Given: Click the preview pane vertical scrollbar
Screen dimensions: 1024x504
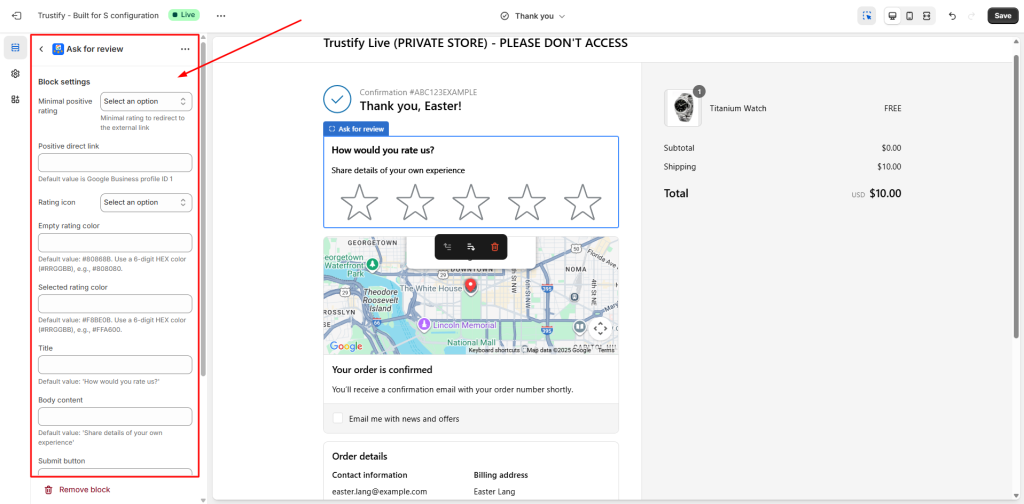Looking at the screenshot, I should pyautogui.click(x=1016, y=196).
